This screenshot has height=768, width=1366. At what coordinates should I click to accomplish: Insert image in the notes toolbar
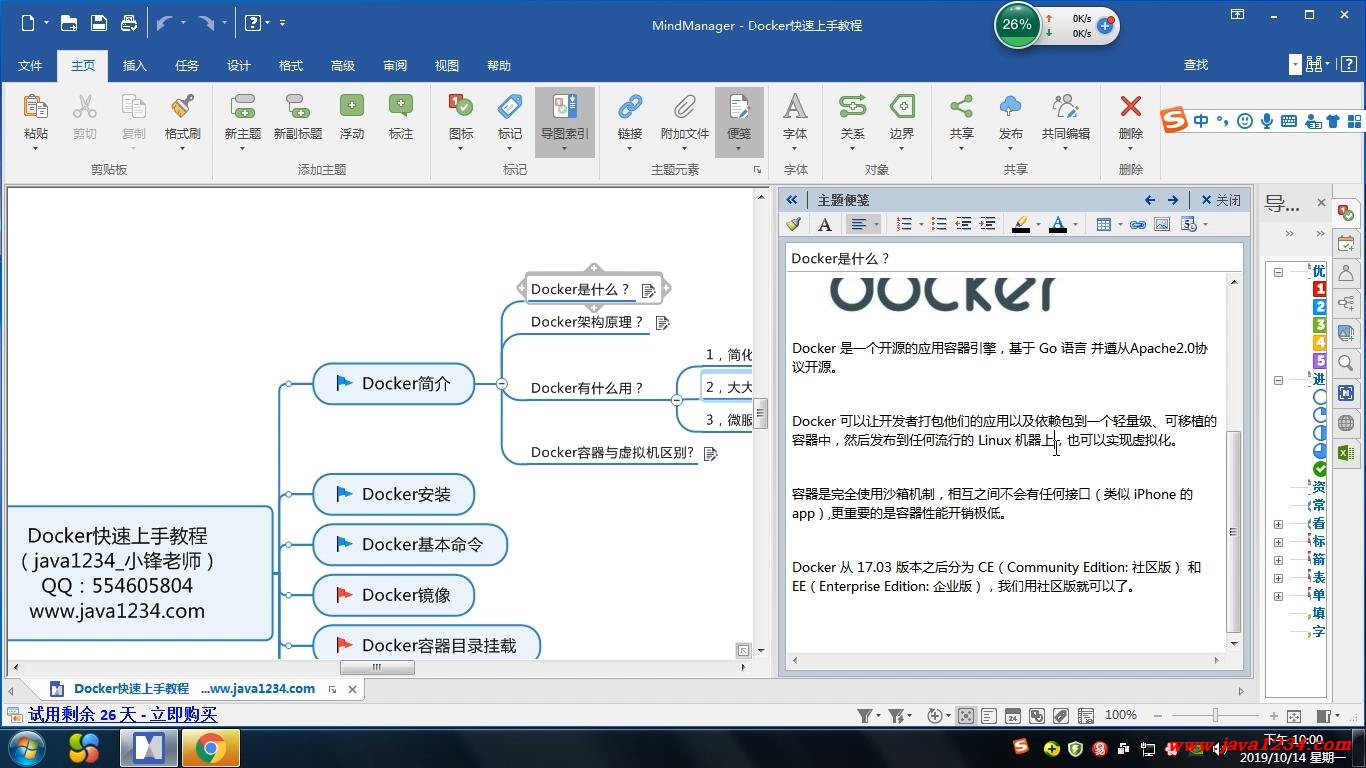point(1162,225)
